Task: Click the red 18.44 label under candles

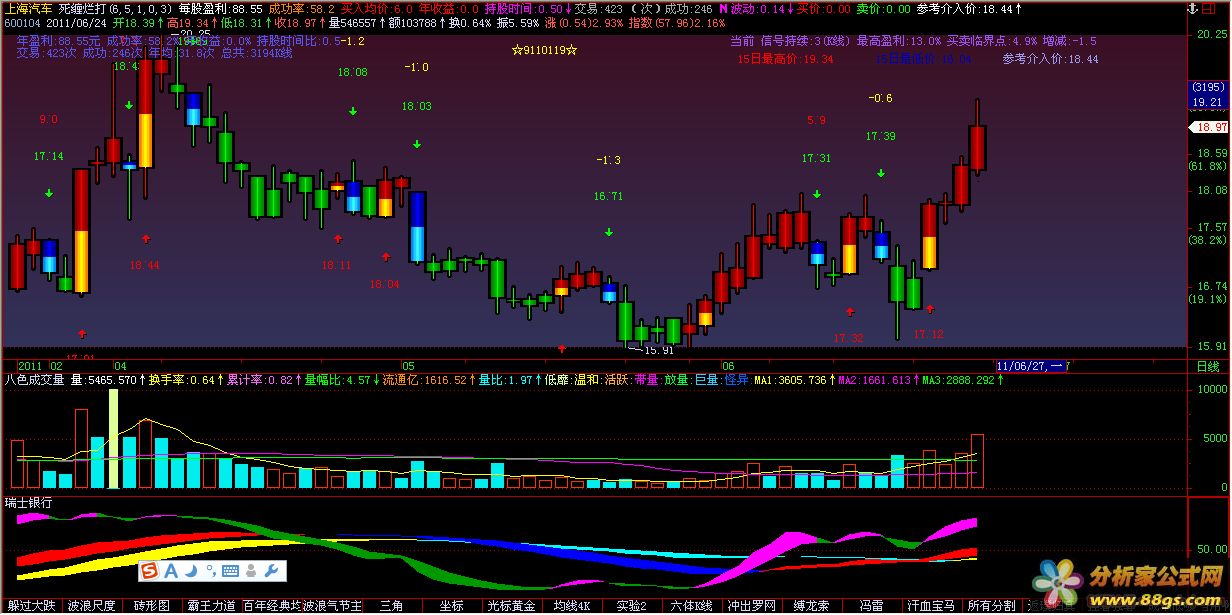Action: tap(144, 265)
